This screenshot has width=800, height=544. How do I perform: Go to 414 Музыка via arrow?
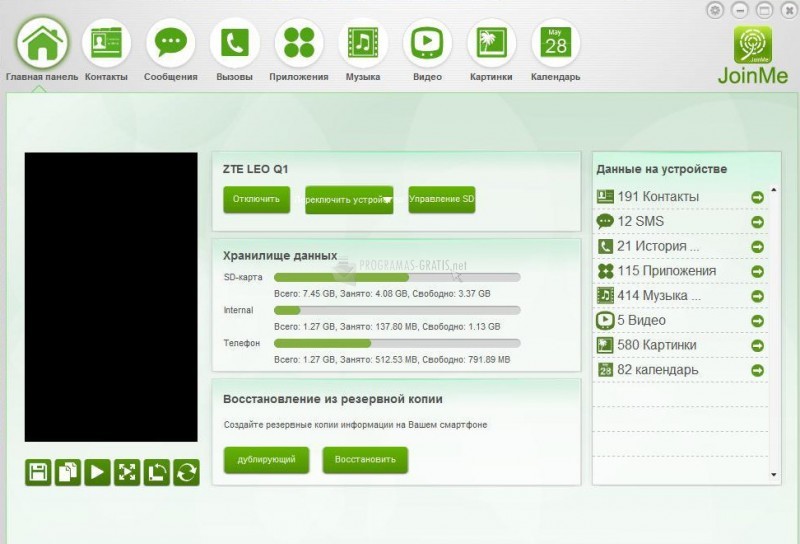[x=758, y=296]
